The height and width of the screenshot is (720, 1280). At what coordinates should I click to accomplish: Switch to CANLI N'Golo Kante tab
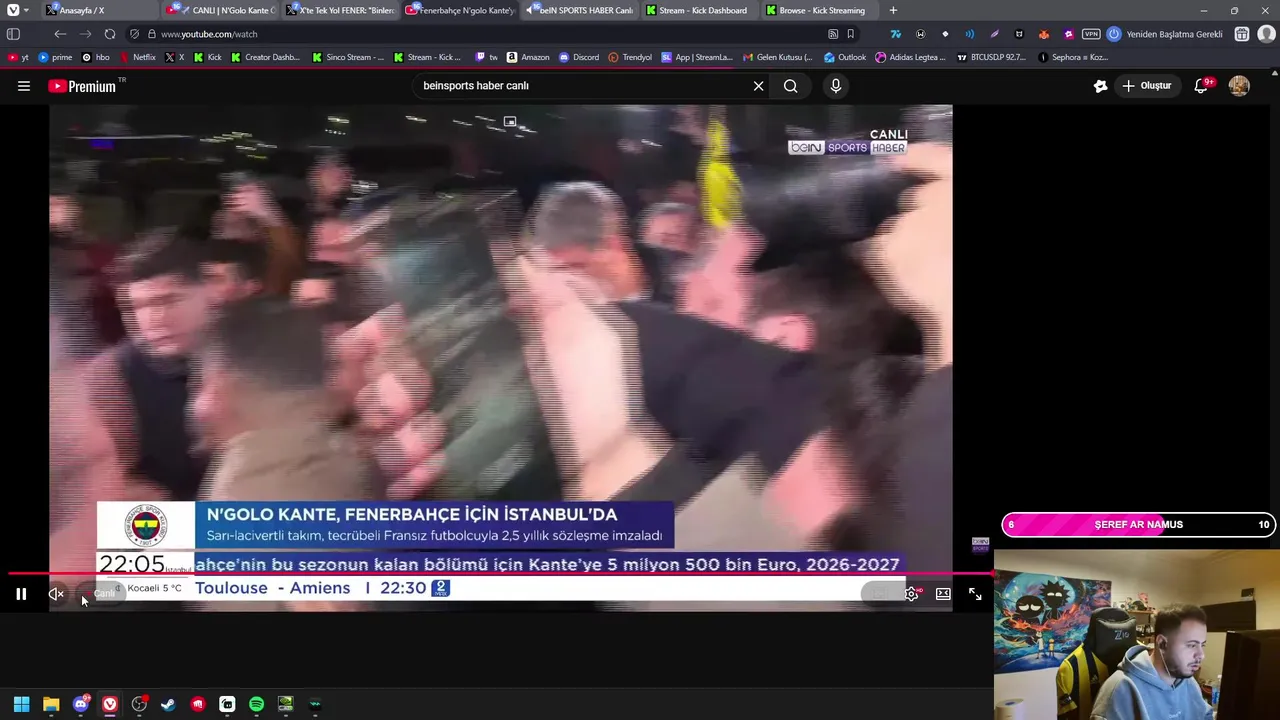pyautogui.click(x=220, y=10)
